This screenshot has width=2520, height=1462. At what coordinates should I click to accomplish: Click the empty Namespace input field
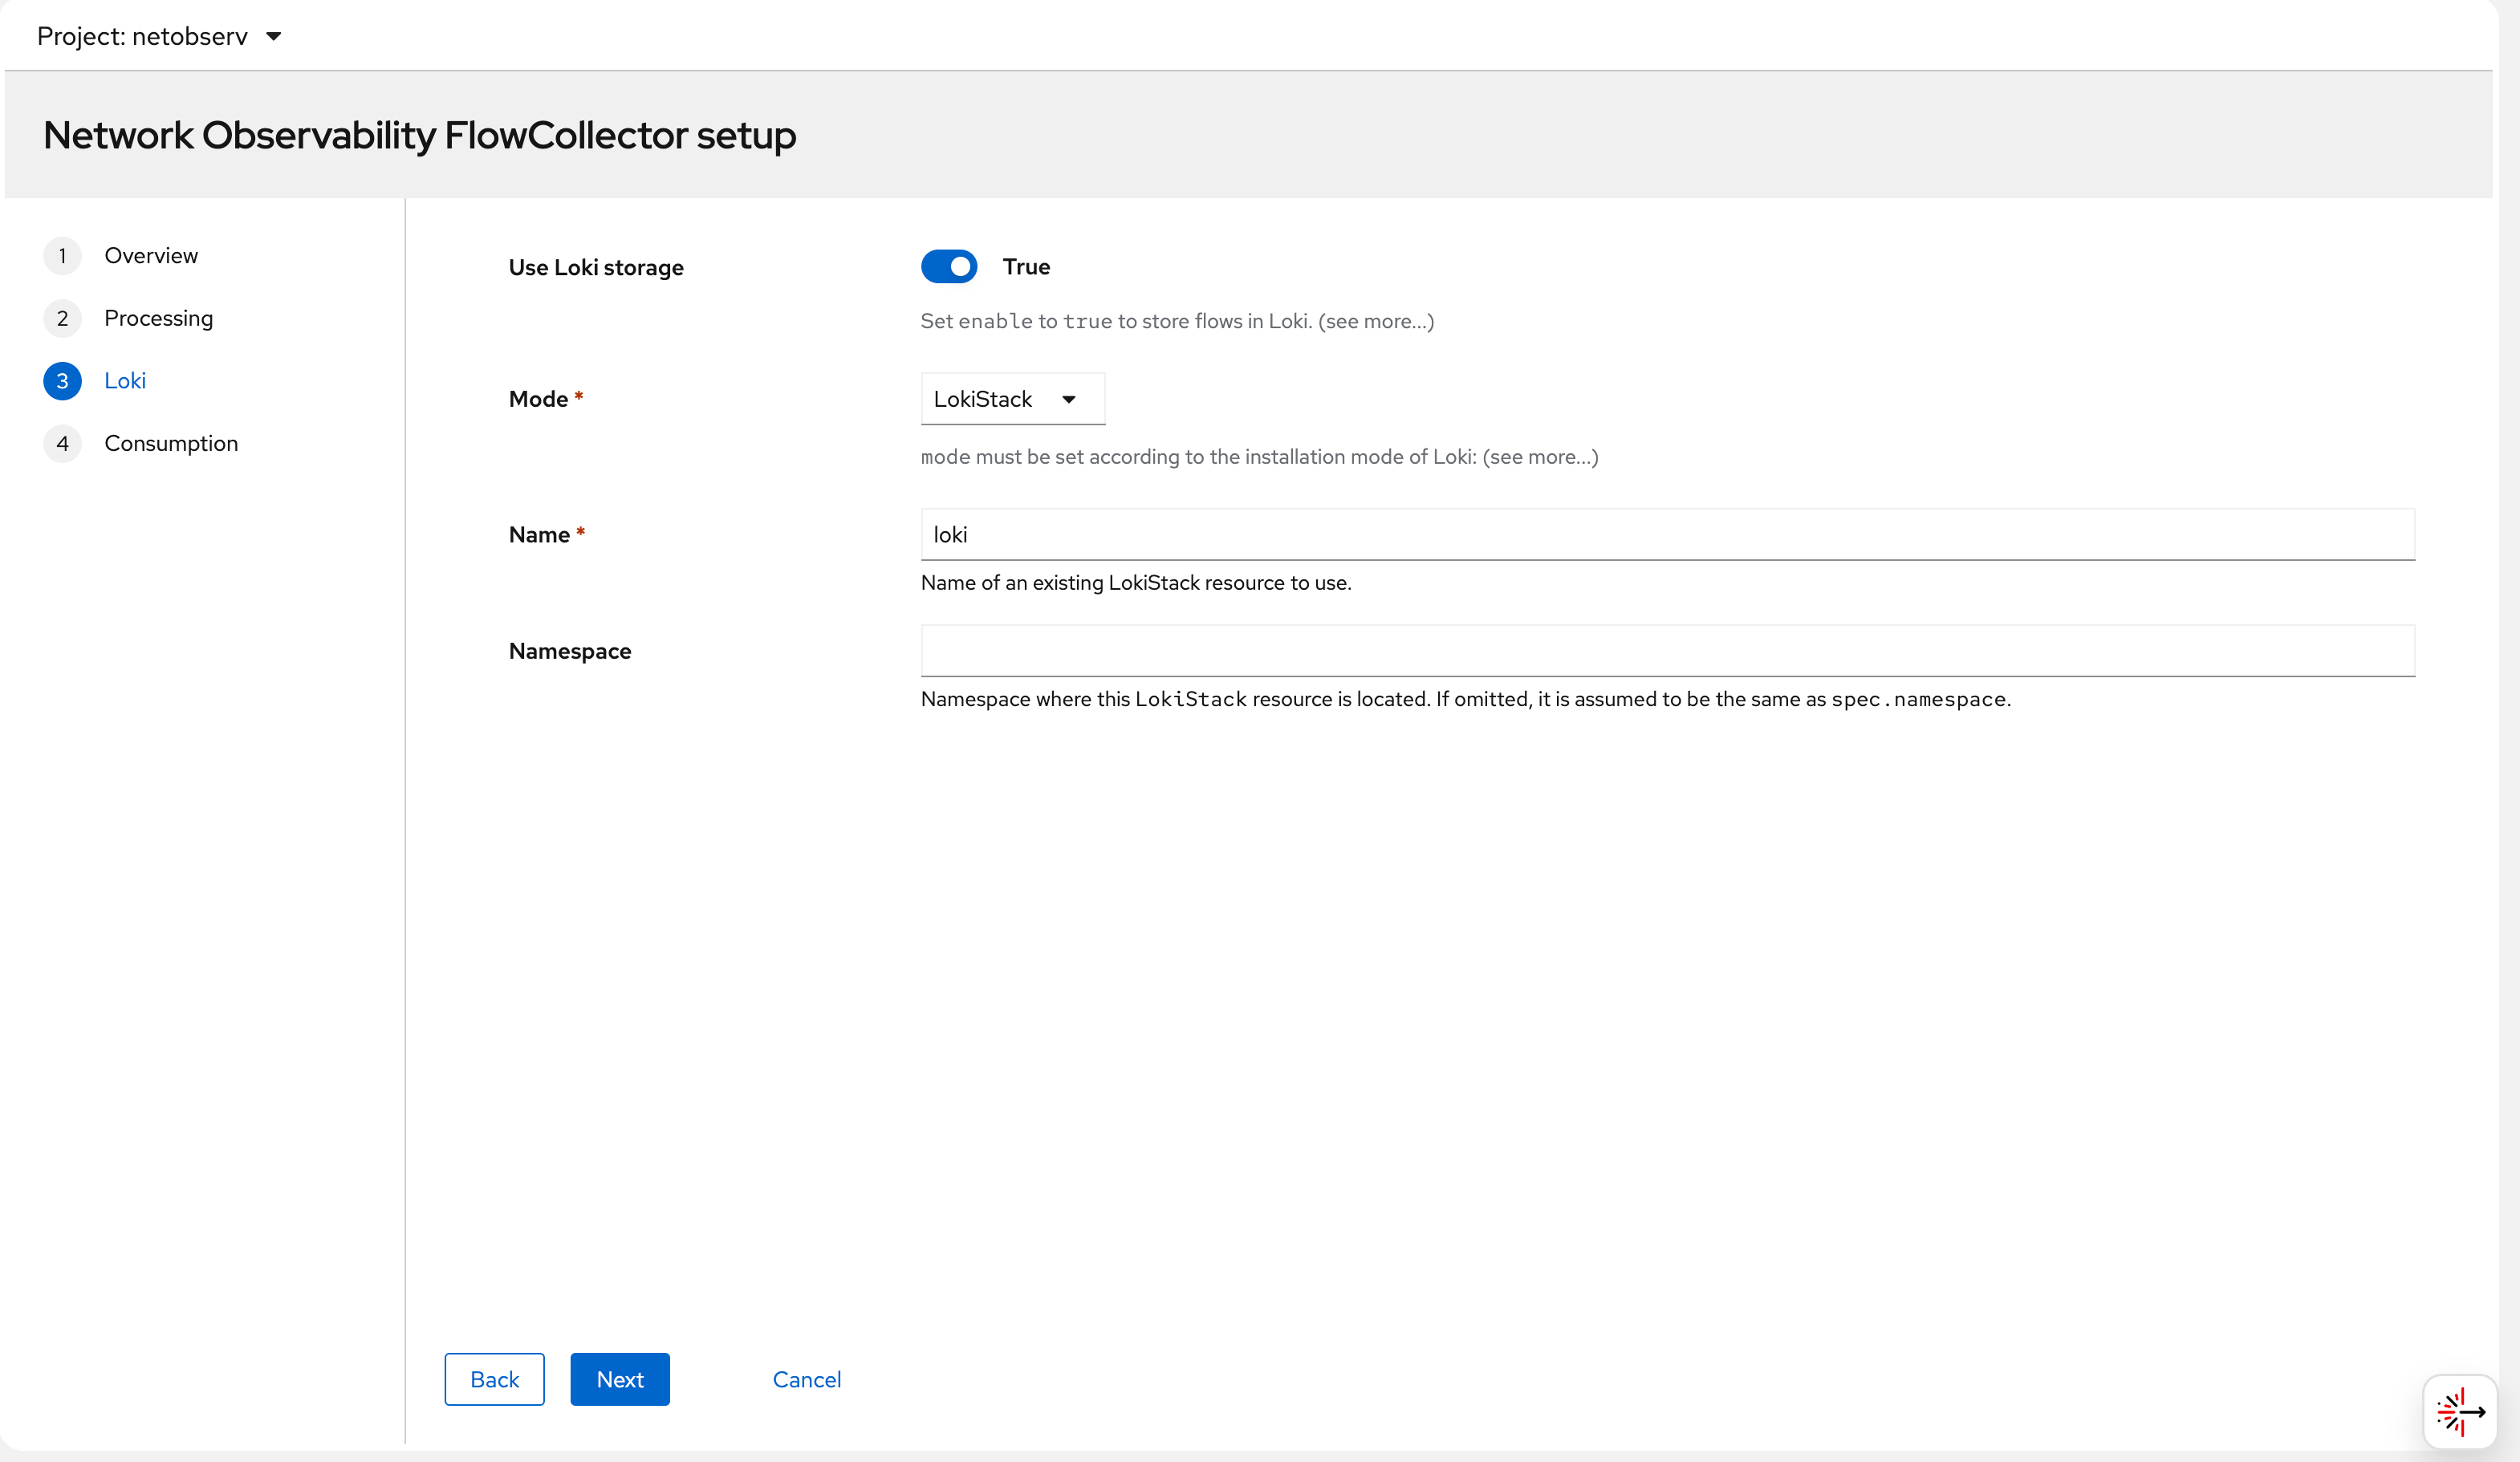[1666, 651]
